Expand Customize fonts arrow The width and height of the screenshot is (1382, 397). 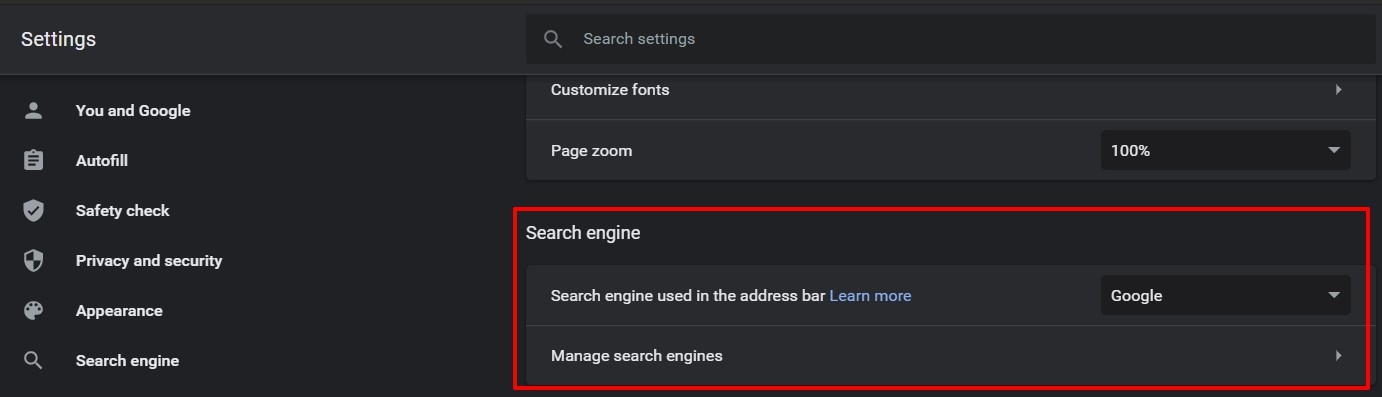click(x=1338, y=89)
